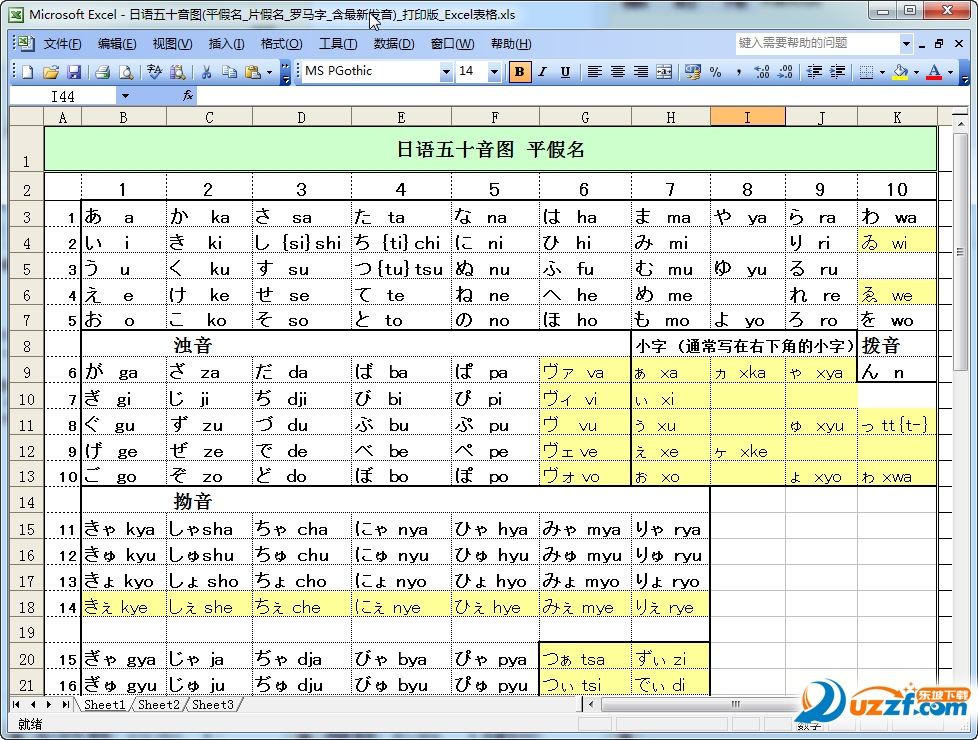Decrease decimal places

[x=785, y=72]
